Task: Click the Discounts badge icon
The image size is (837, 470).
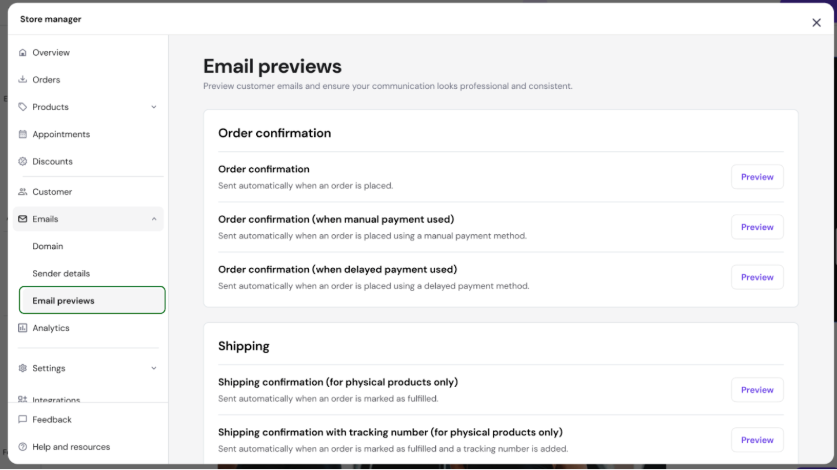Action: (23, 161)
